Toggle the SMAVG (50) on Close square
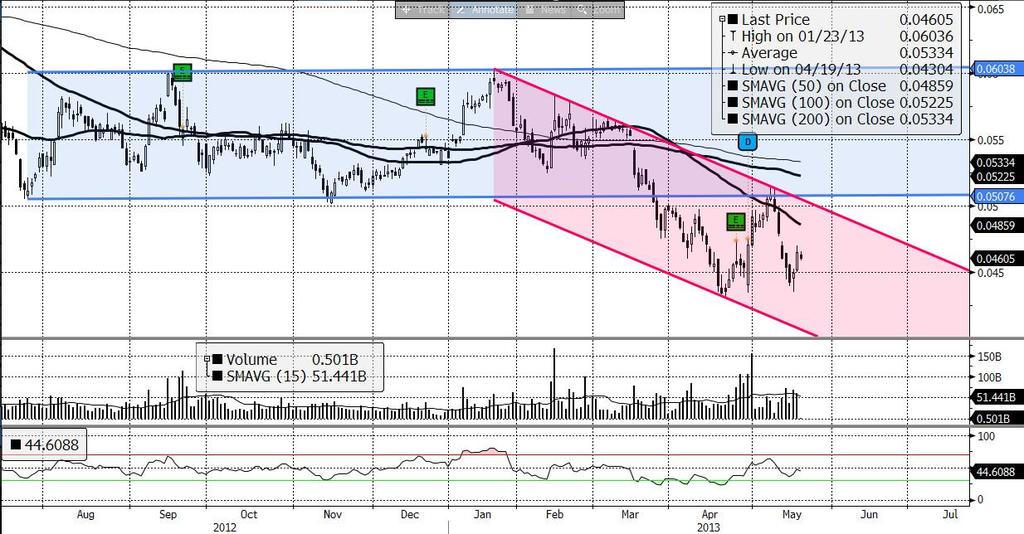Screen dimensions: 1024x534 (733, 86)
